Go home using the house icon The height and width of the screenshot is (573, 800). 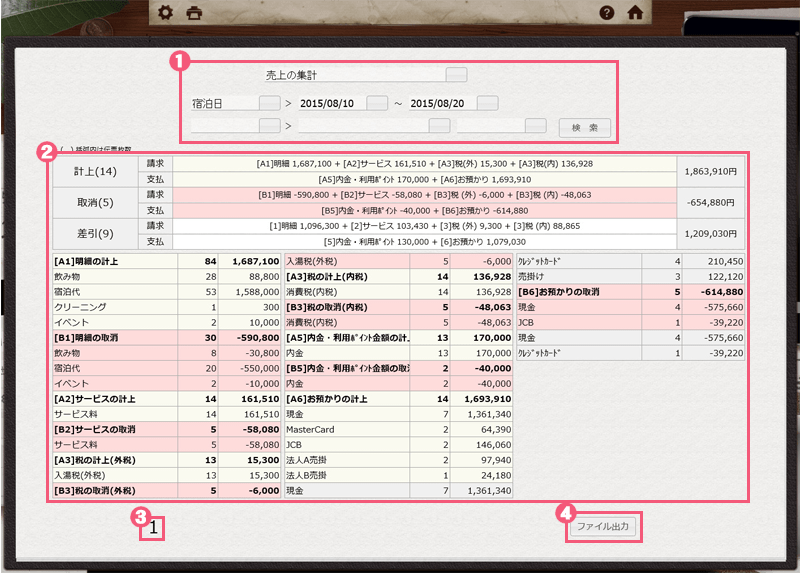coord(635,12)
